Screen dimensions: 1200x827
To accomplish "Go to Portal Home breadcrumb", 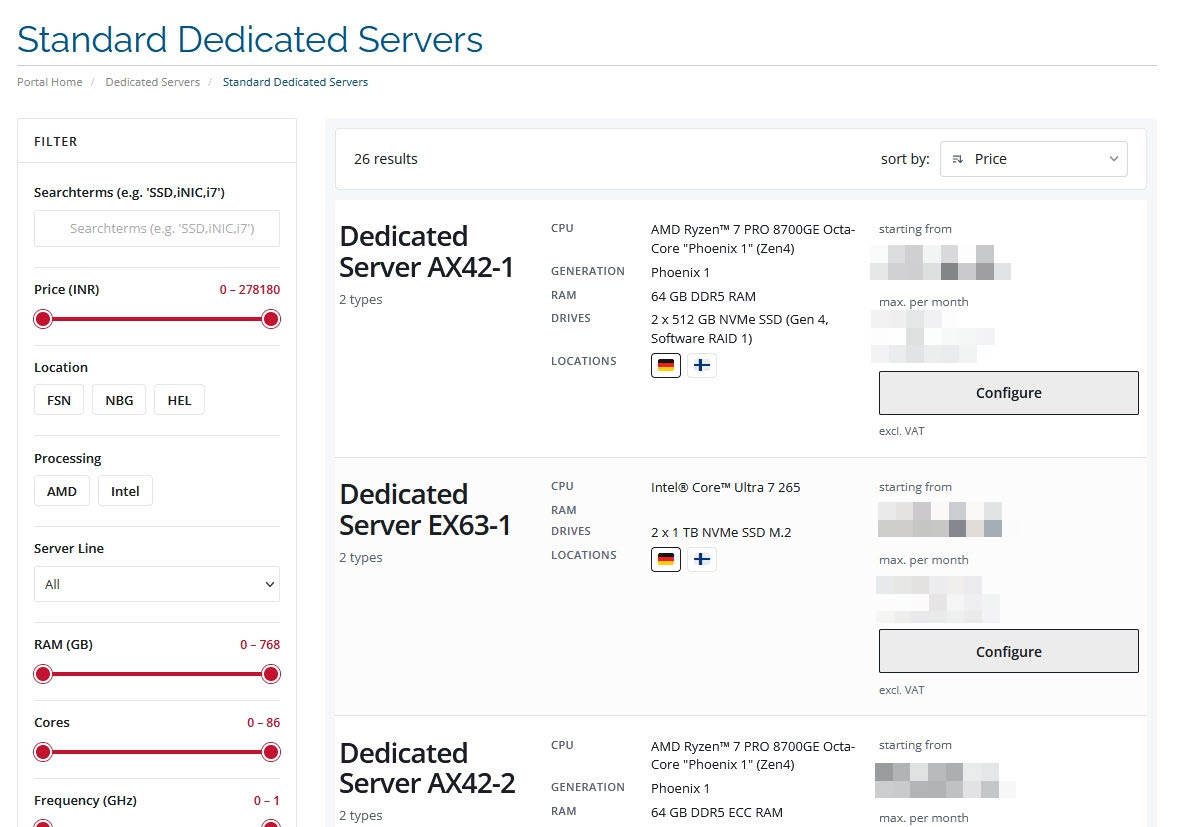I will click(50, 82).
